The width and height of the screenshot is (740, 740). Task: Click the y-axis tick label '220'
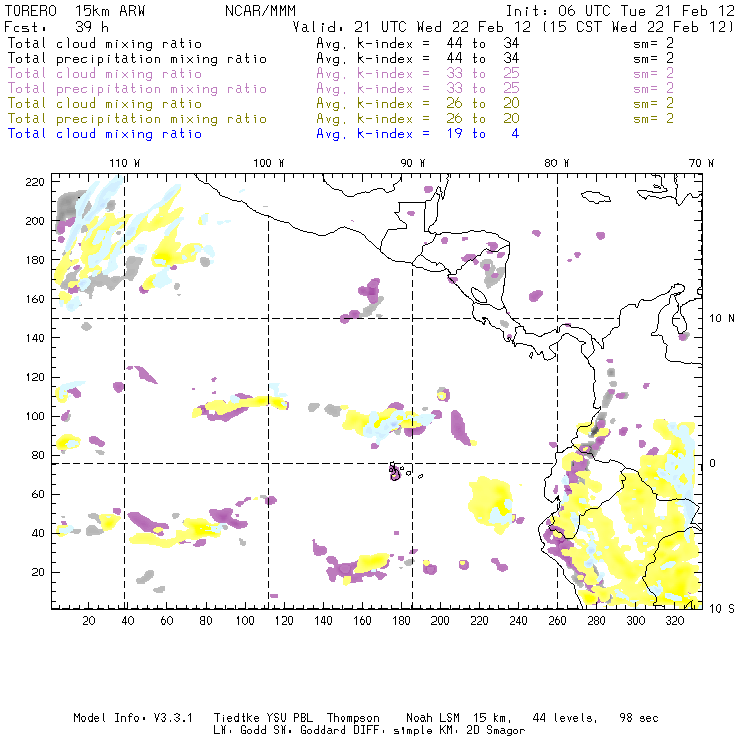(35, 182)
